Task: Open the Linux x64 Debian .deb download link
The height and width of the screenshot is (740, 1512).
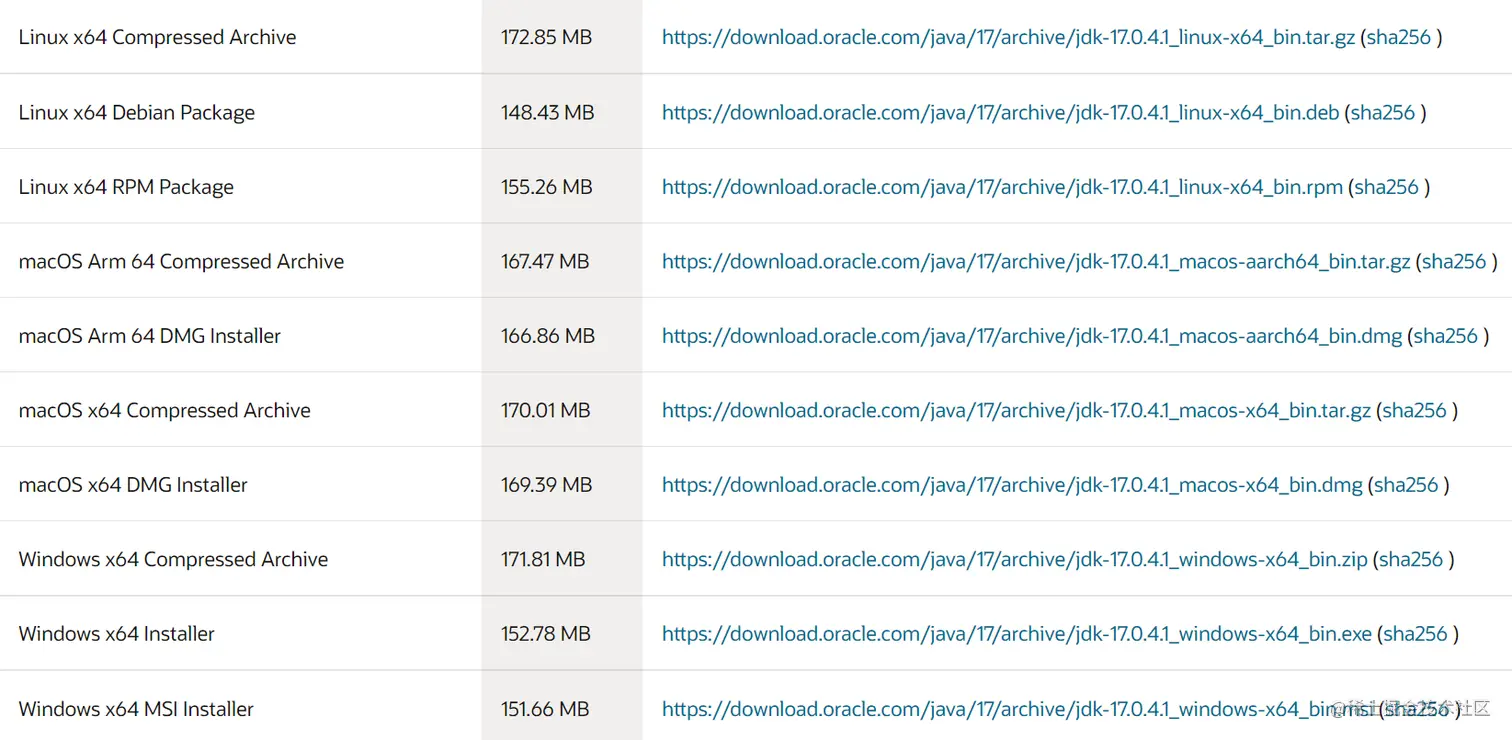Action: [1000, 113]
